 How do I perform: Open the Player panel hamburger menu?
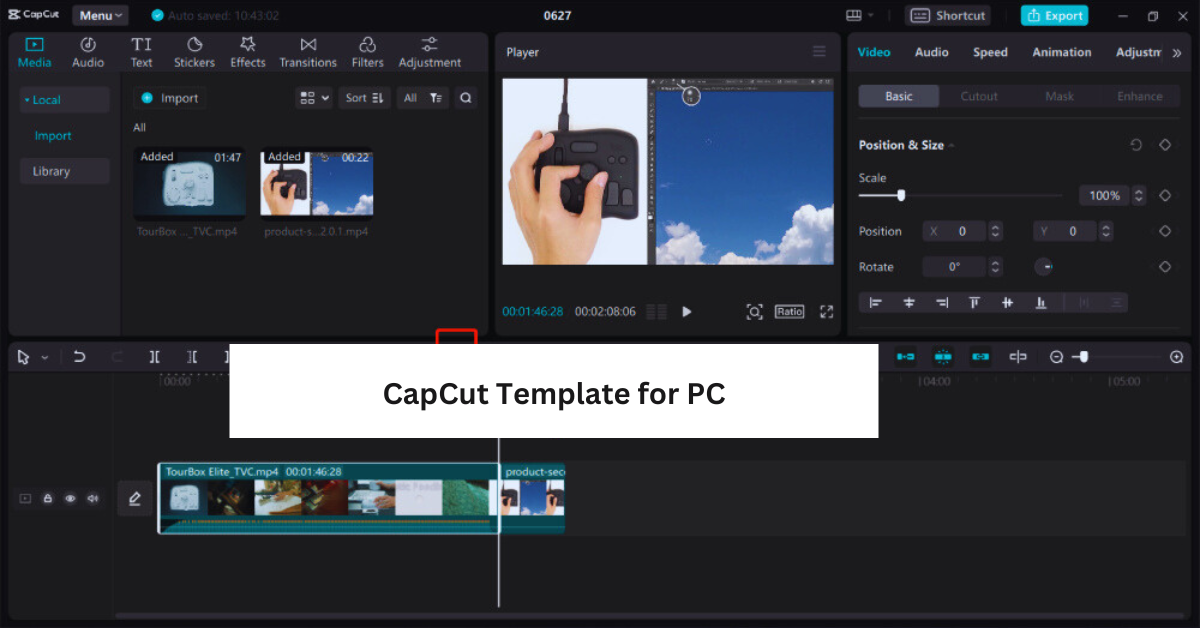819,52
